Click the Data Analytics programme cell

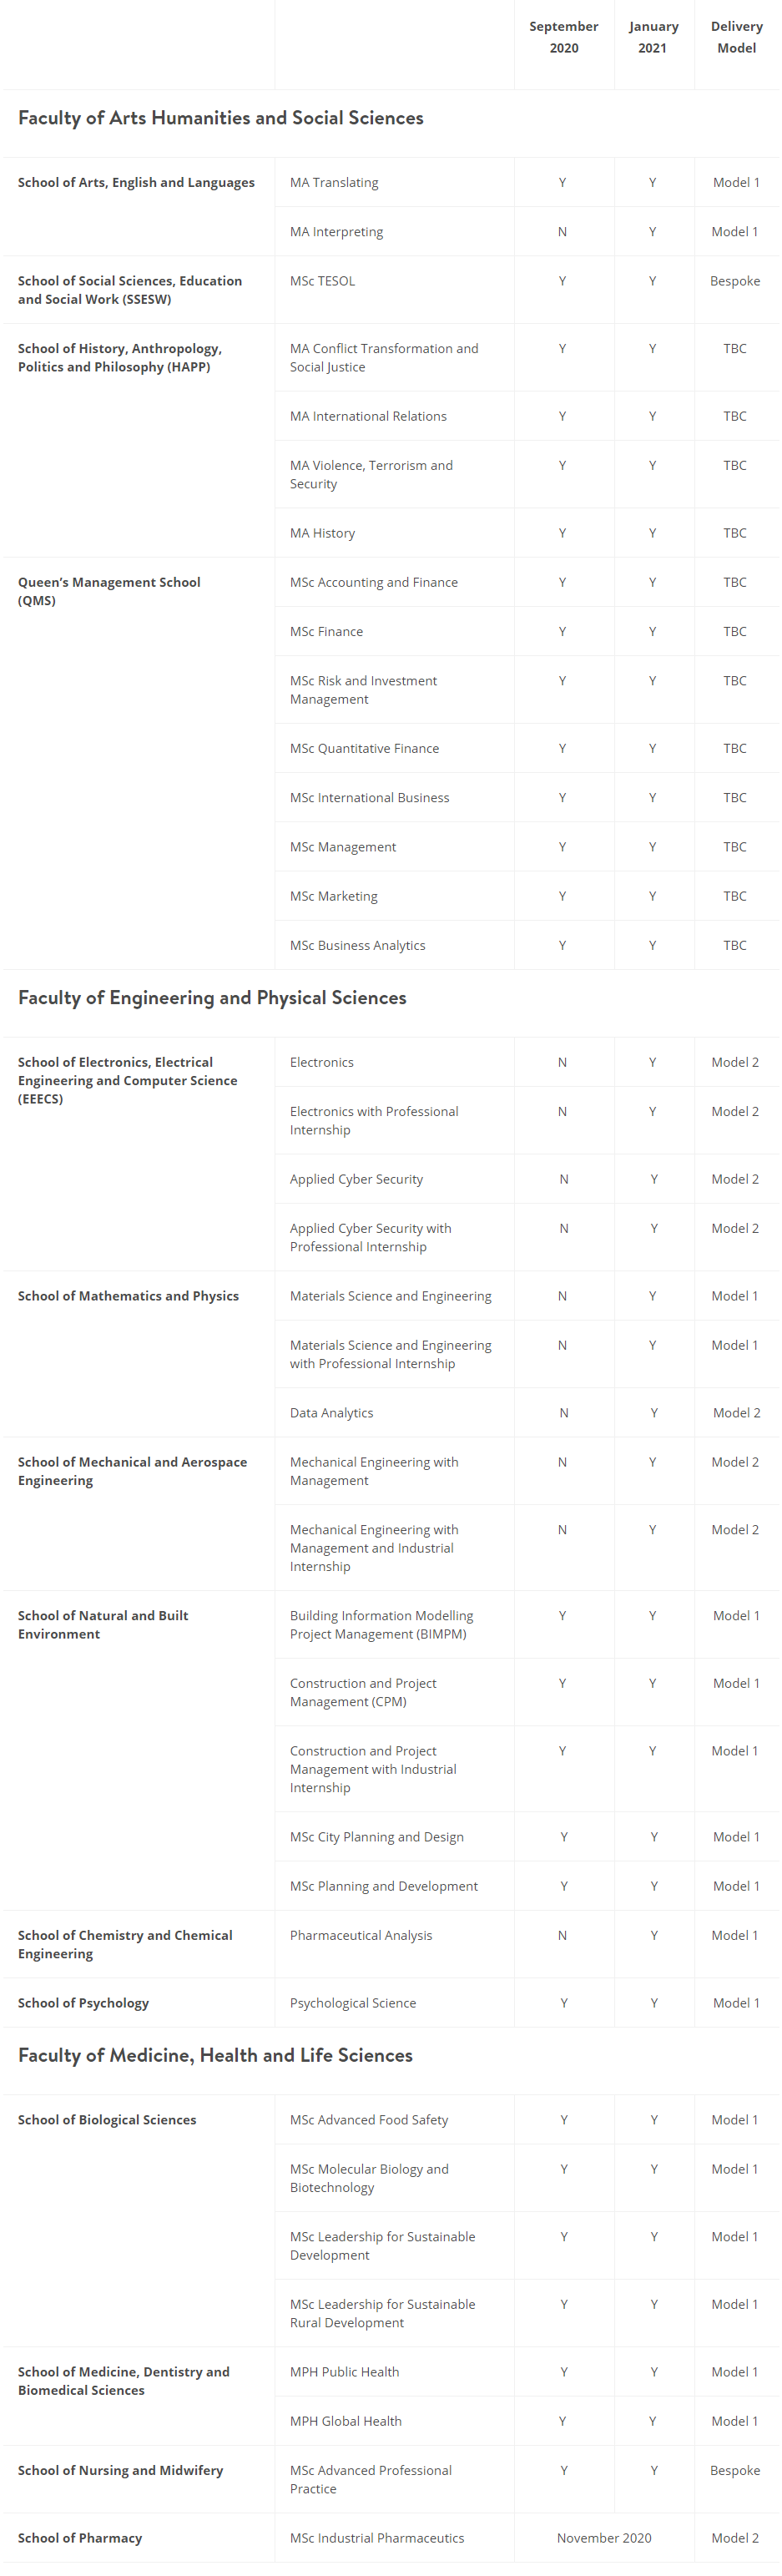tap(331, 1413)
